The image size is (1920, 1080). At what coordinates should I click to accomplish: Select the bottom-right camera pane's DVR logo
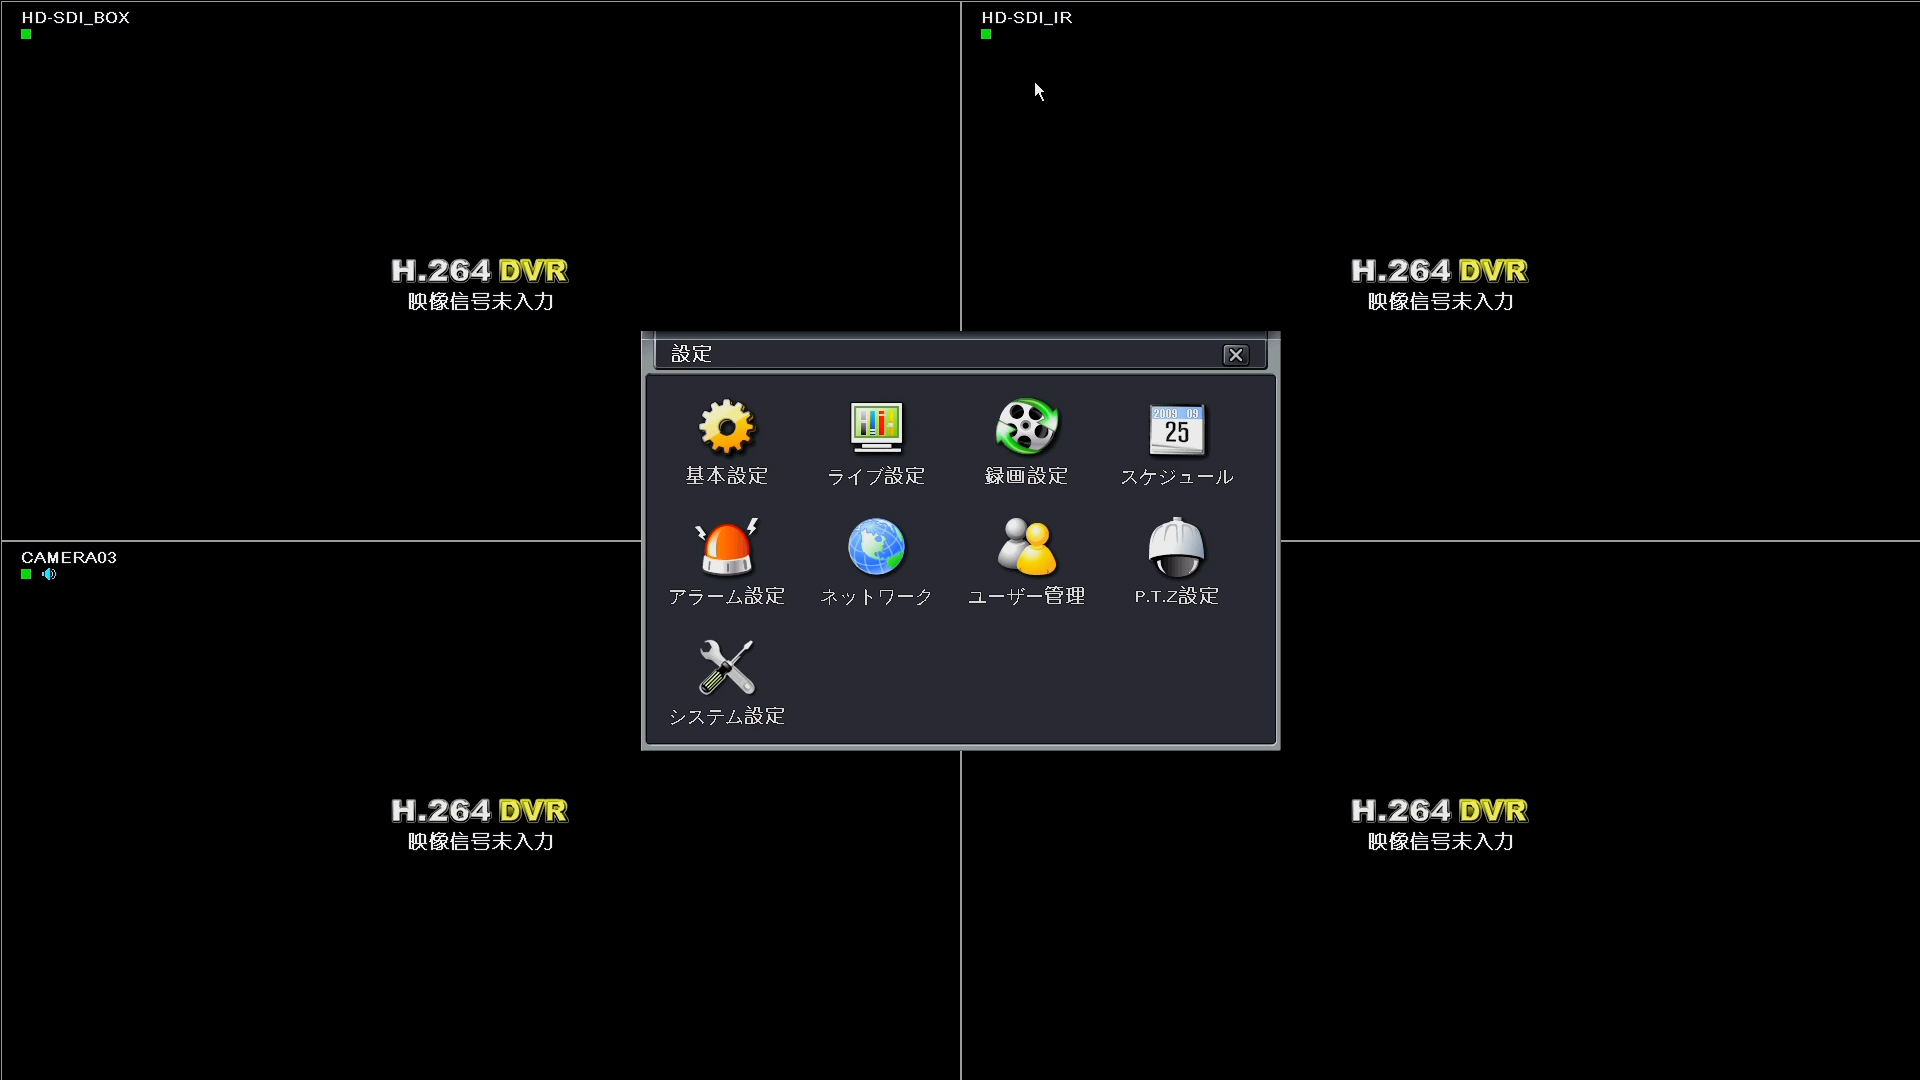point(1439,811)
